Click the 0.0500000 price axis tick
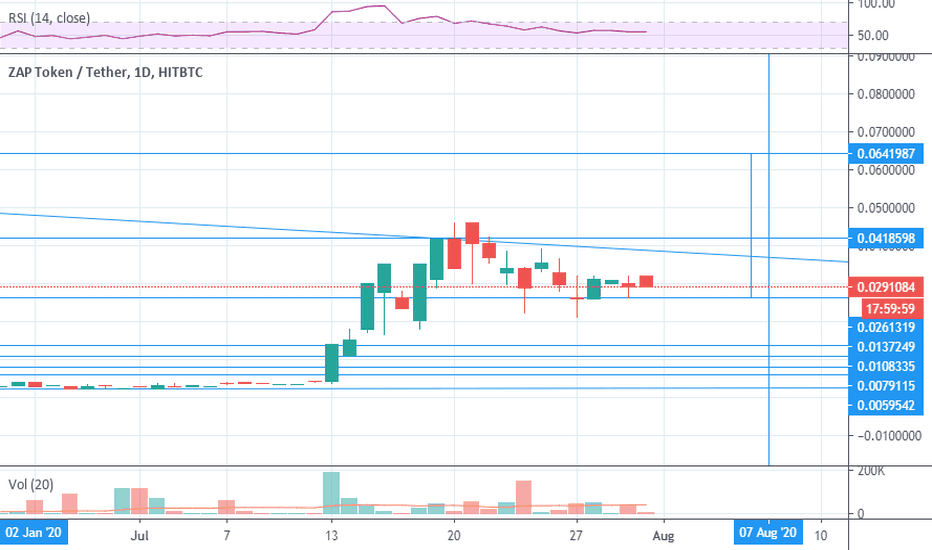The width and height of the screenshot is (932, 550). [x=886, y=208]
